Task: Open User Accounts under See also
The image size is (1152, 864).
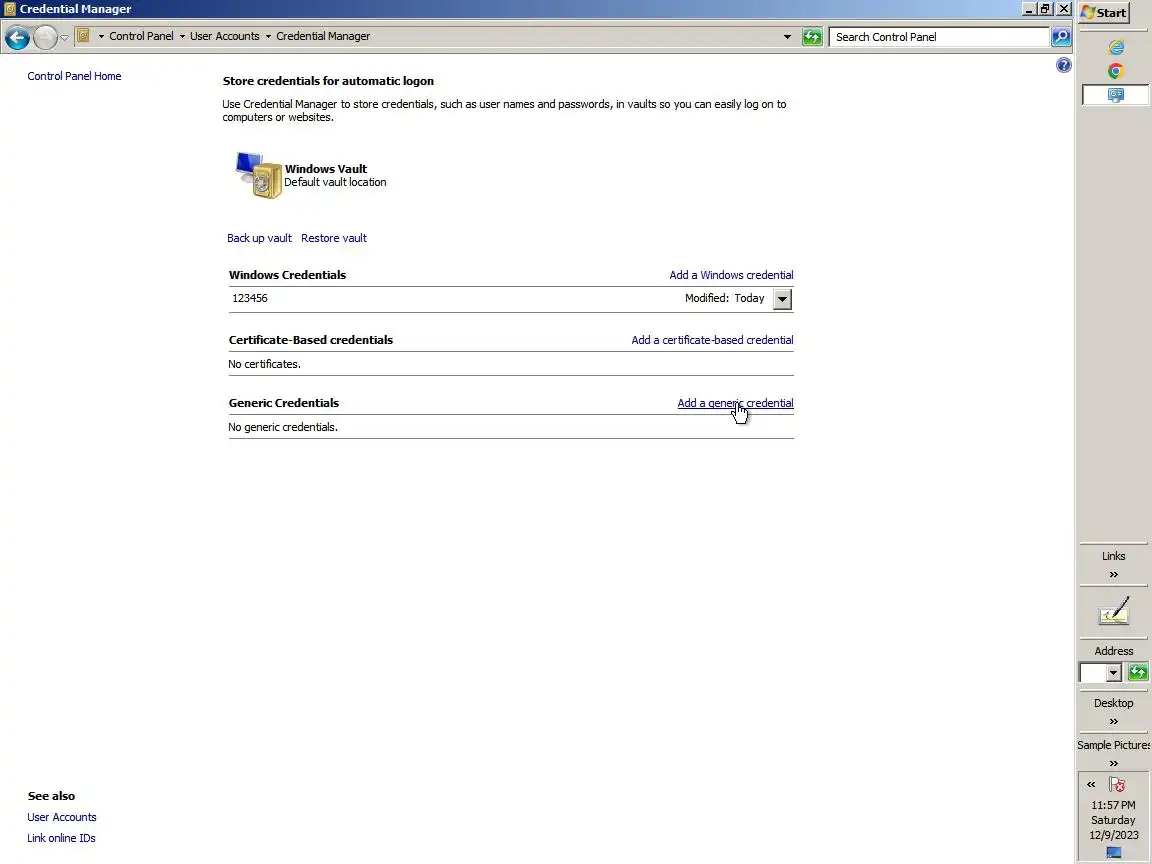Action: (62, 817)
